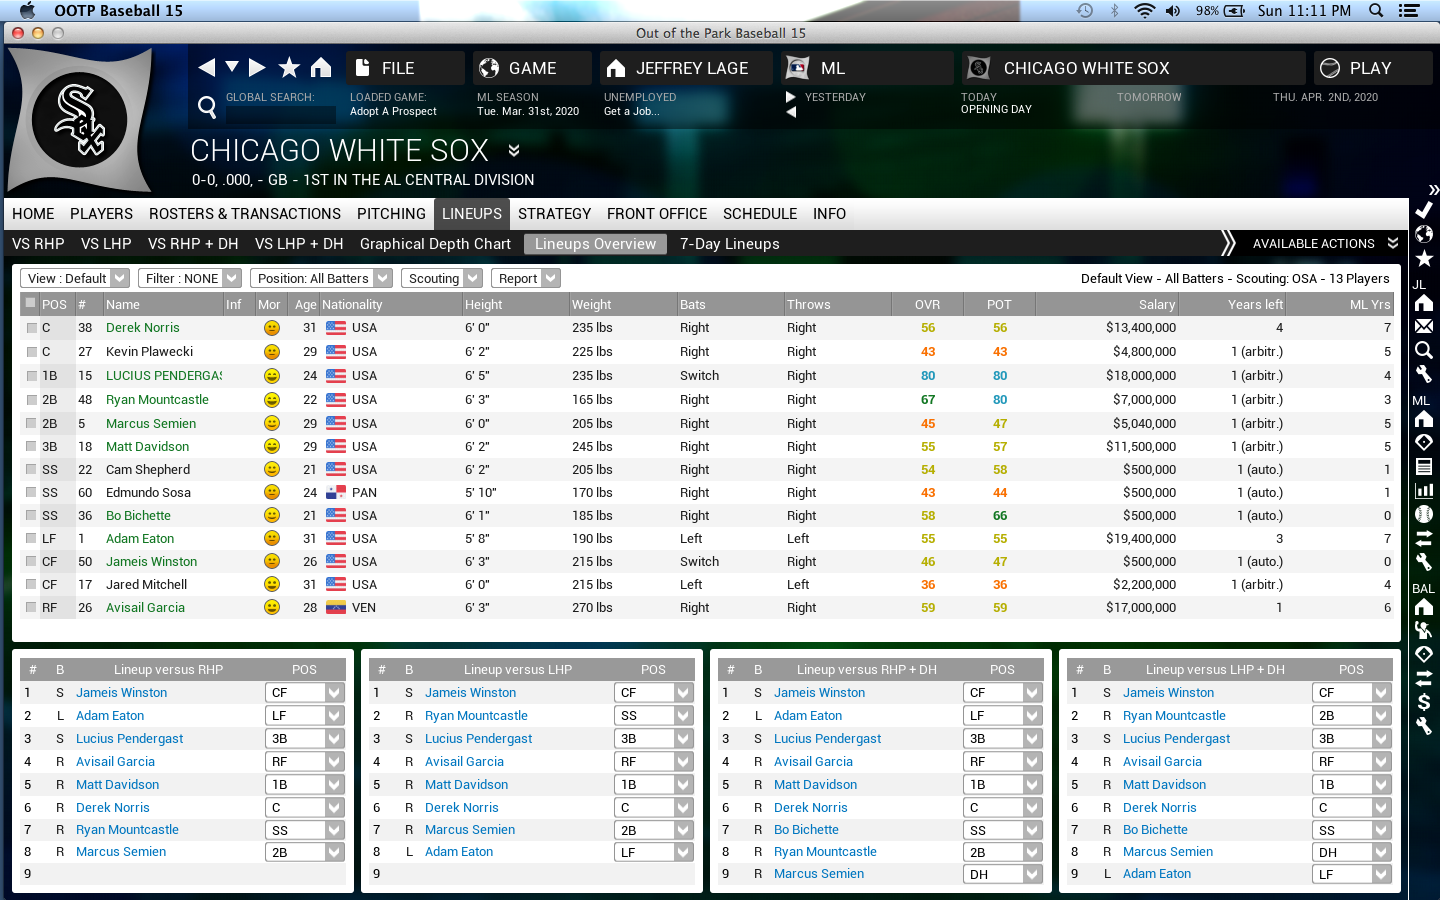Click the Global Search input field
This screenshot has height=900, width=1440.
280,115
